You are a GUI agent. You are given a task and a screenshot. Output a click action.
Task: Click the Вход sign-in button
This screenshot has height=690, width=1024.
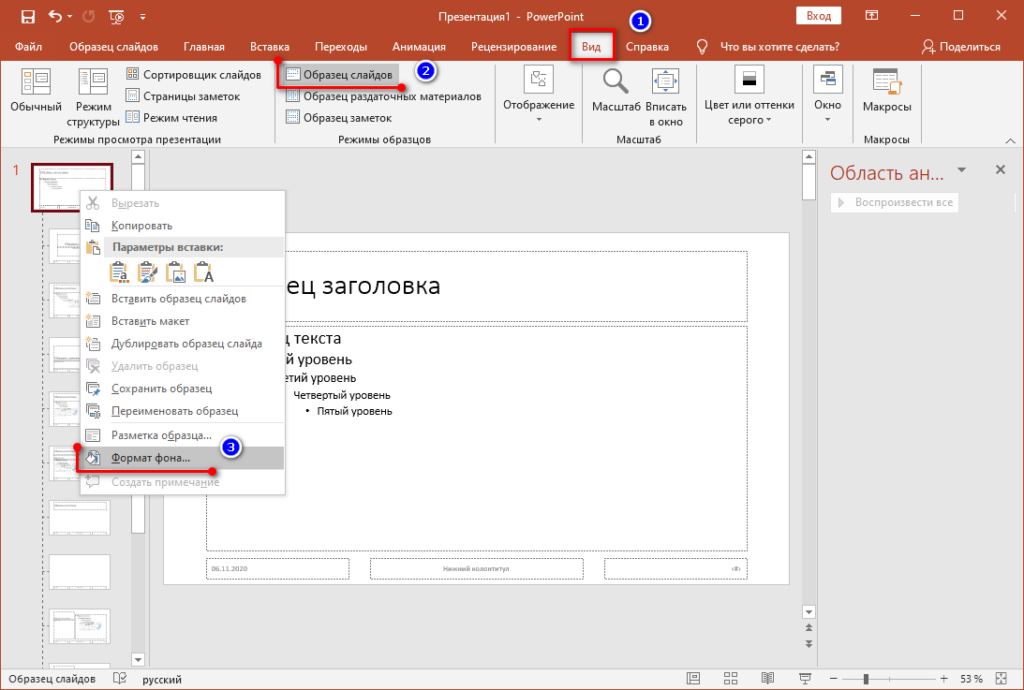click(x=818, y=16)
